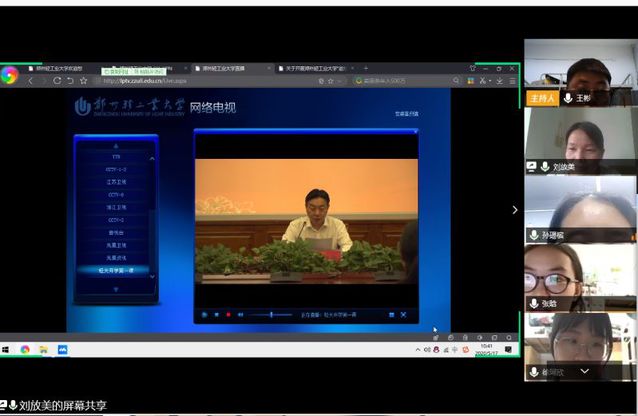Click the Chrome icon in the taskbar
Screen dimensions: 638x416
(25, 349)
